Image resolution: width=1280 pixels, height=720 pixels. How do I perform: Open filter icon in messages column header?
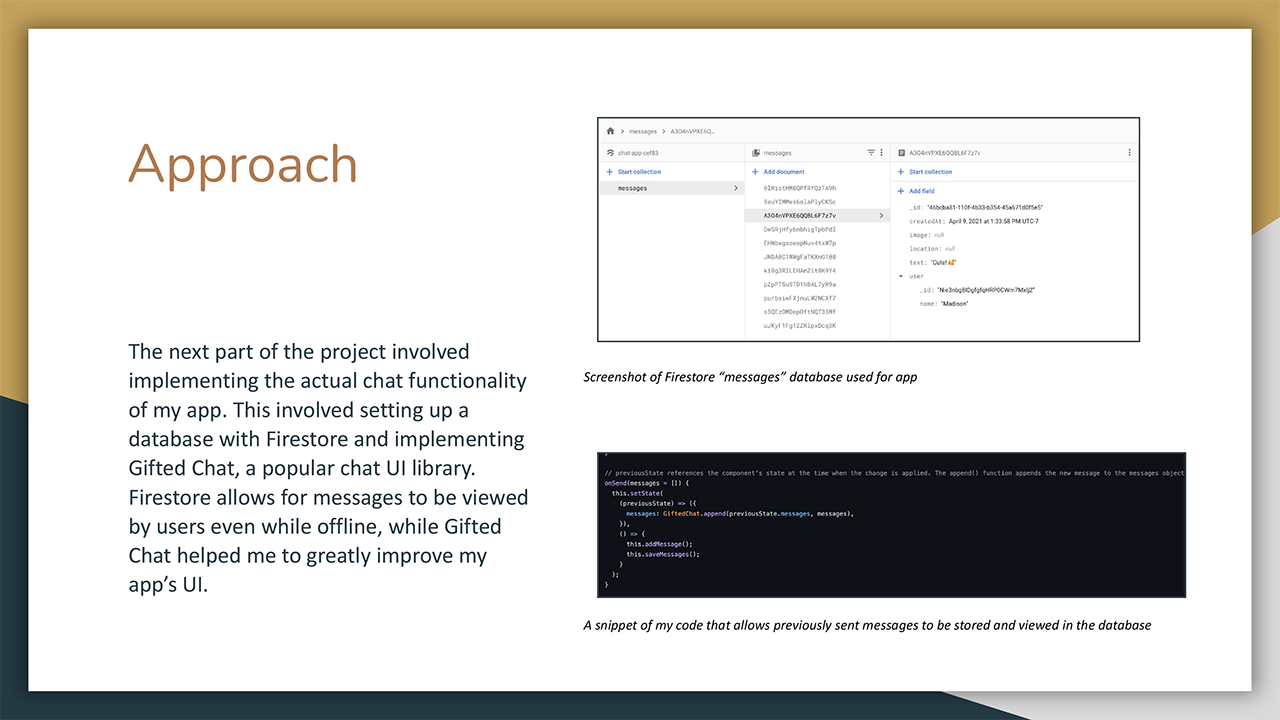870,153
